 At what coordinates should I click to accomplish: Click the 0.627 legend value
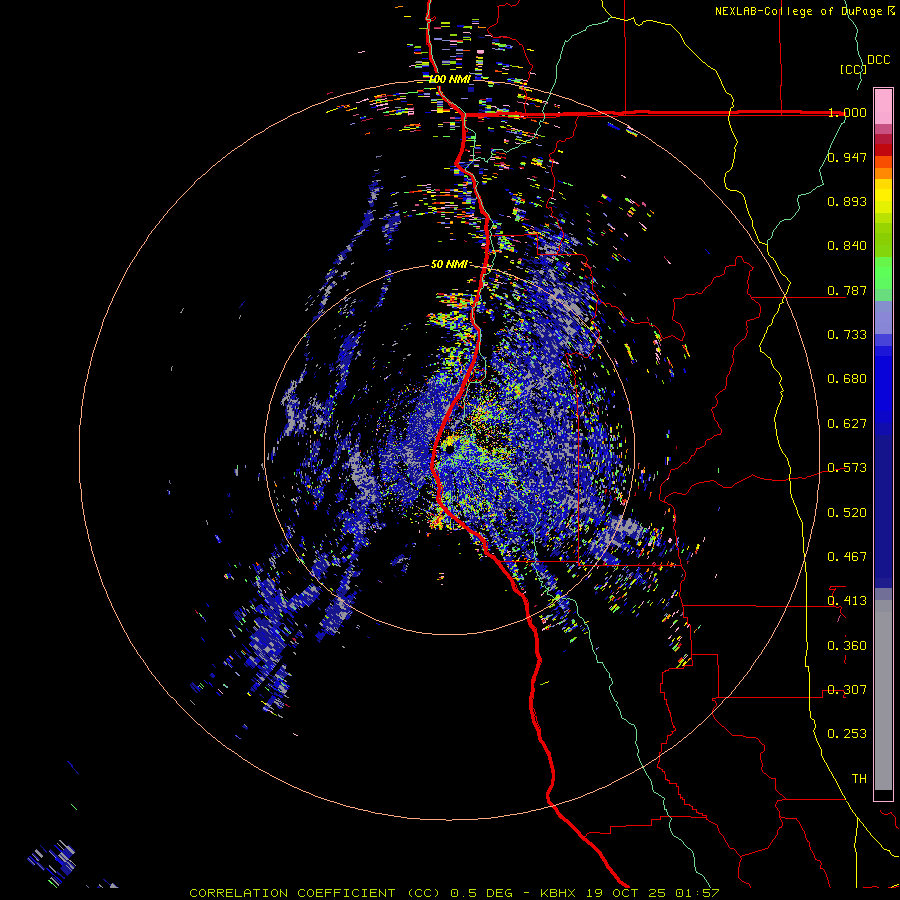point(847,424)
